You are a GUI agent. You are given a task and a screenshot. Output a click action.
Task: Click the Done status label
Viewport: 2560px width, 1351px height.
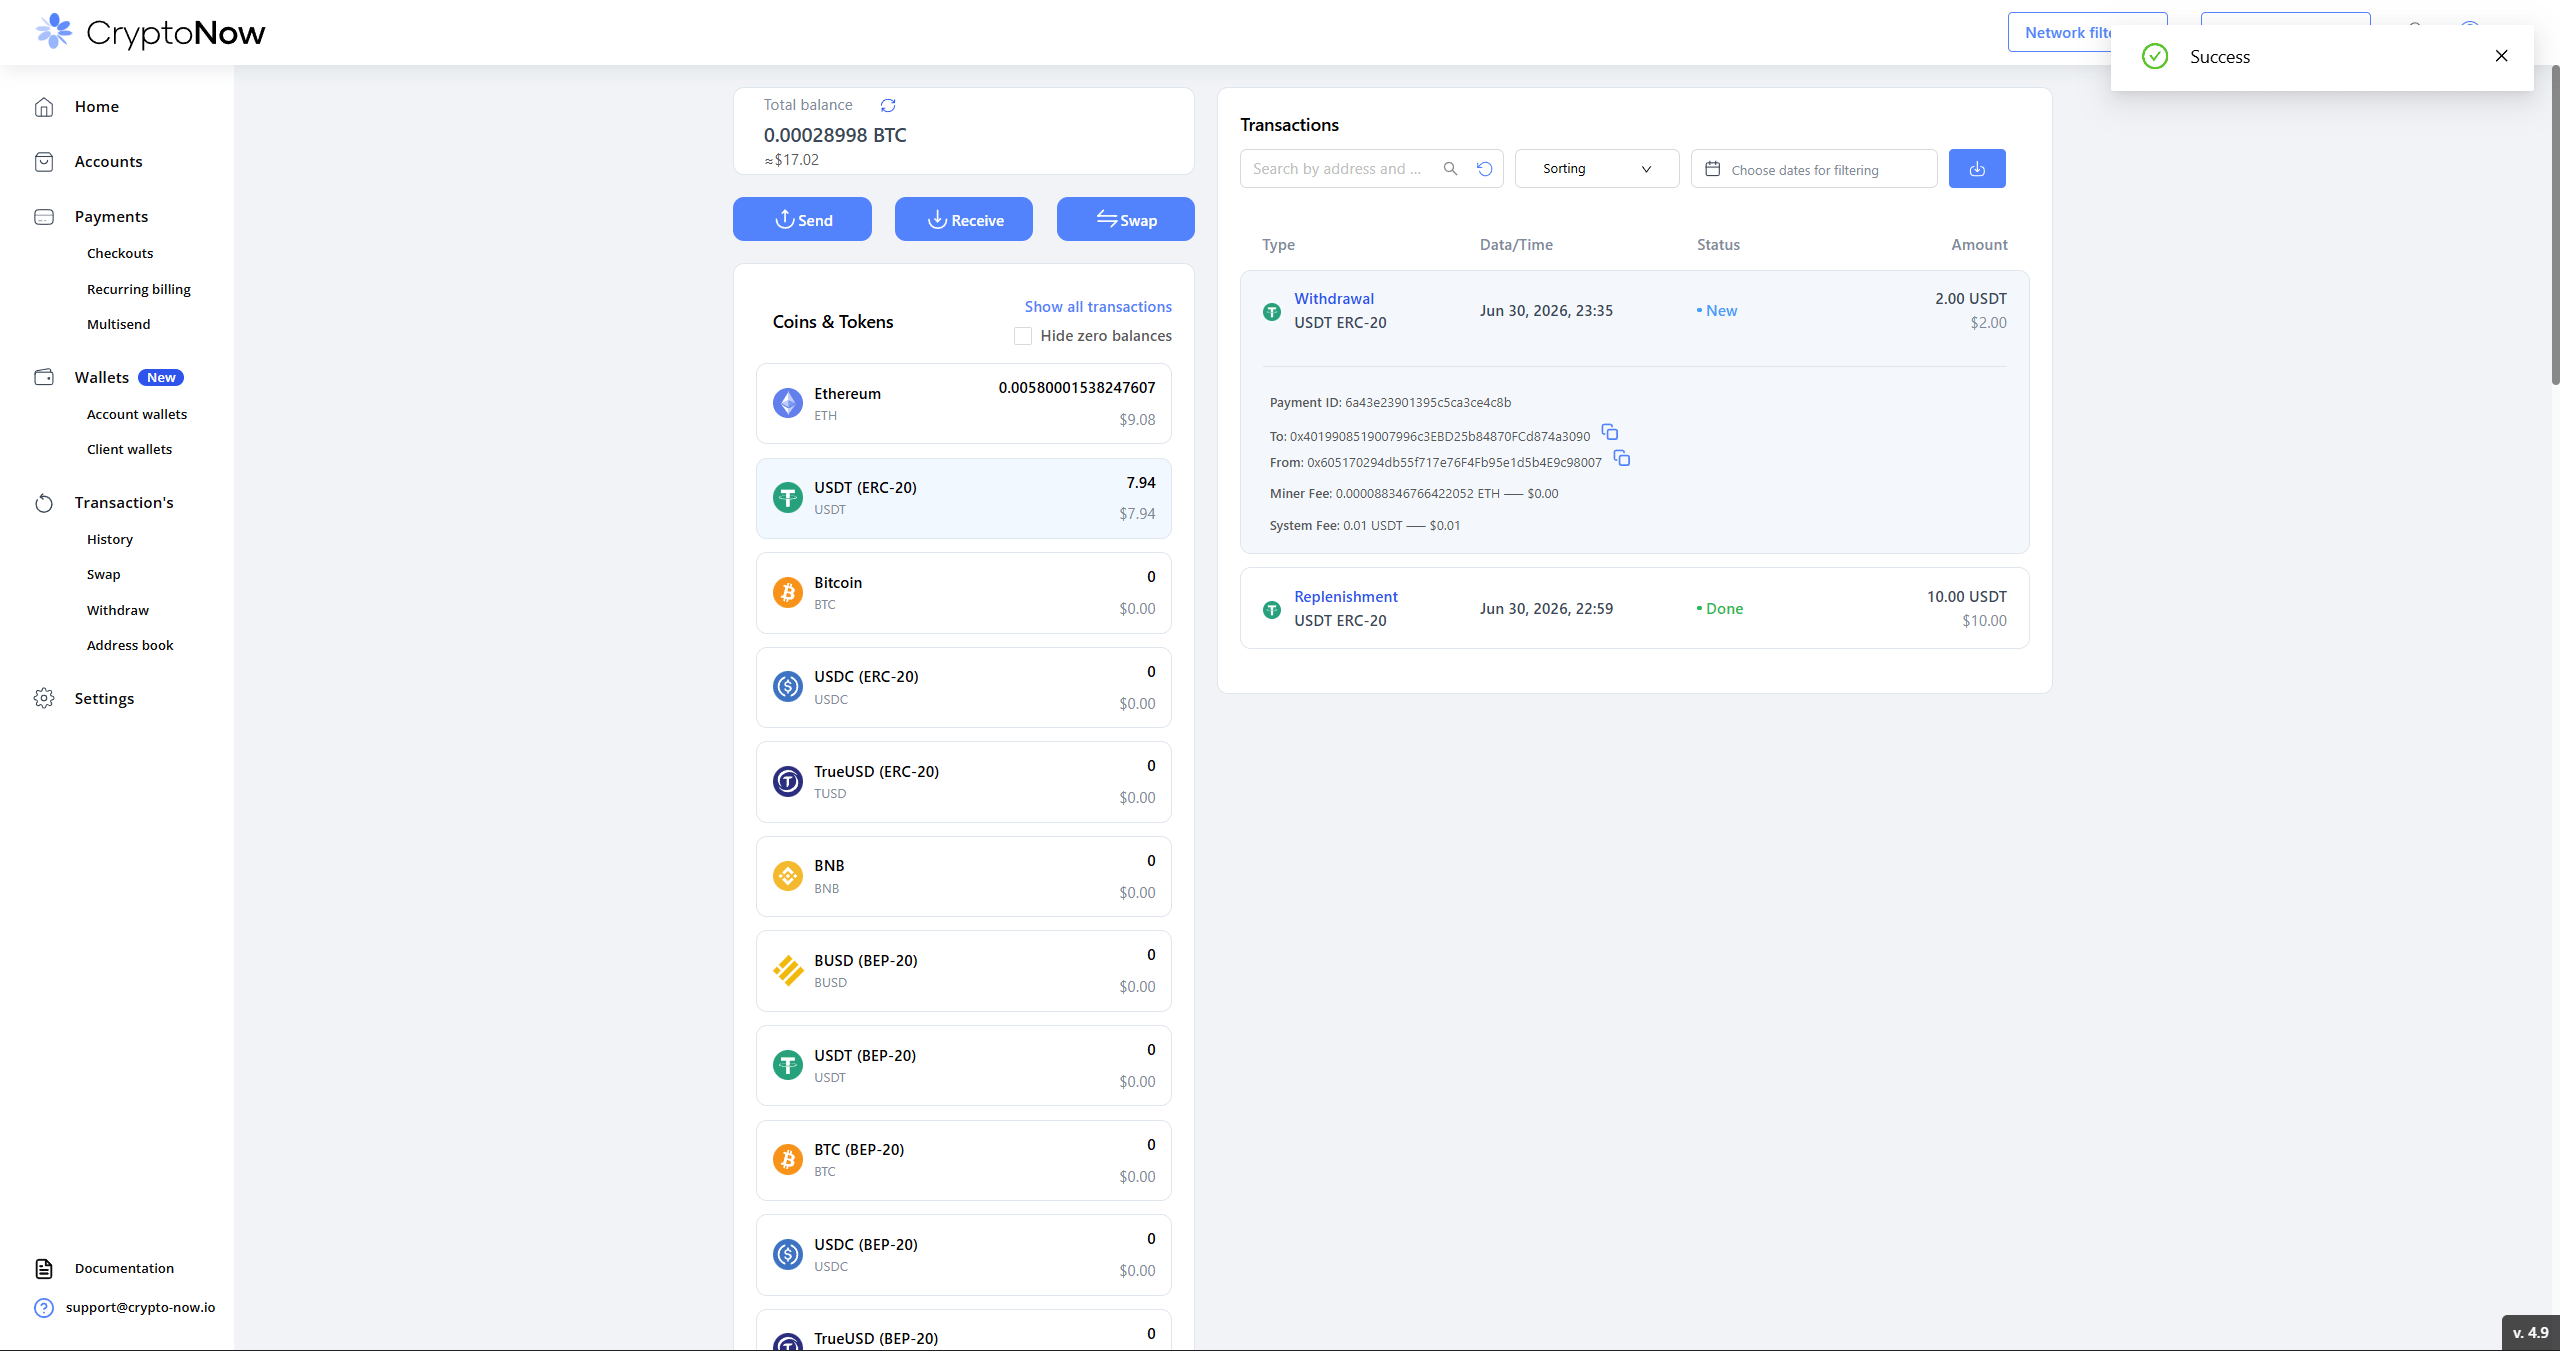point(1720,609)
